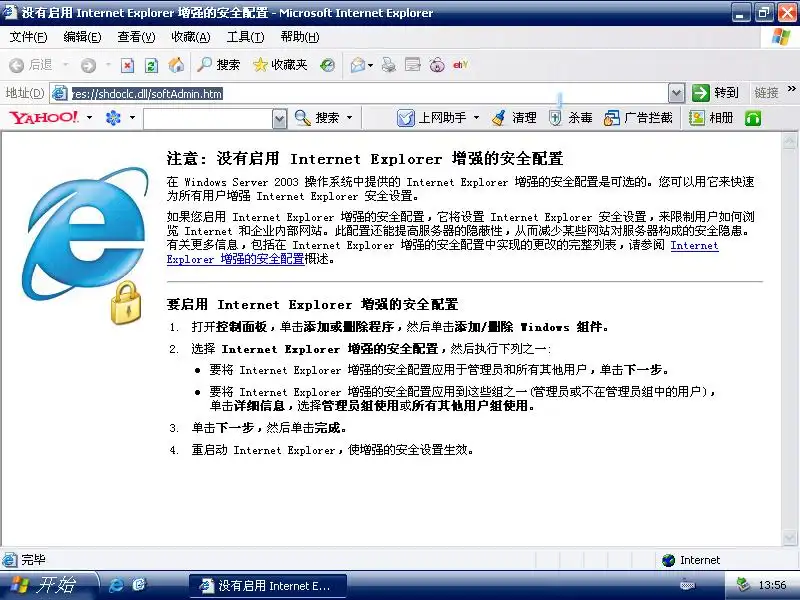Open the Internet Explorer 增强的安全配置 overview link
The width and height of the screenshot is (800, 600).
coord(236,259)
